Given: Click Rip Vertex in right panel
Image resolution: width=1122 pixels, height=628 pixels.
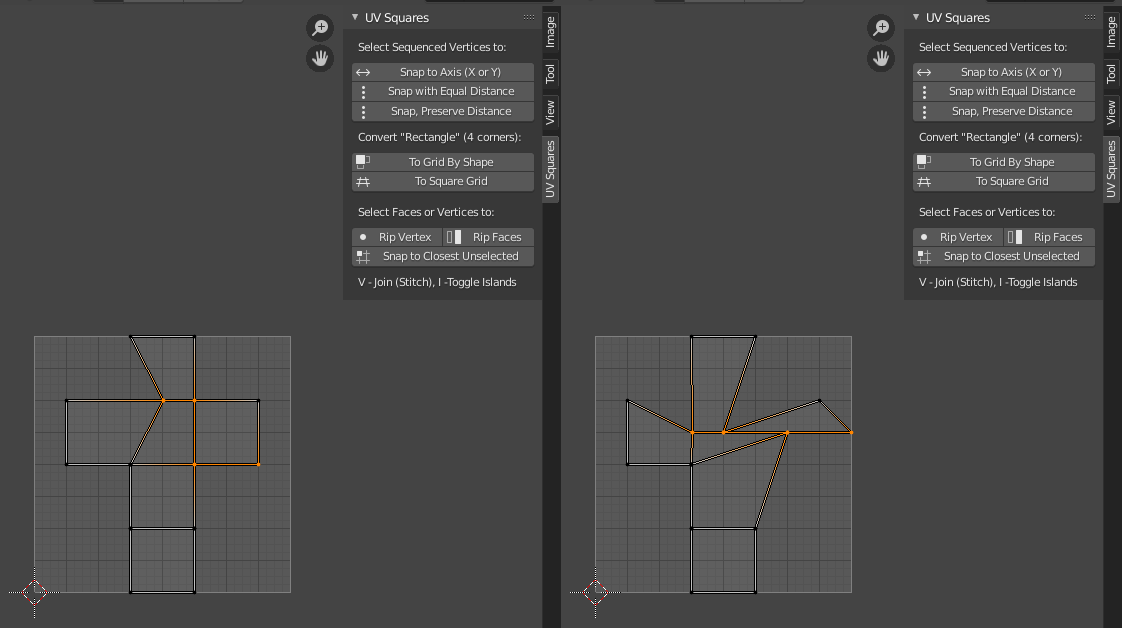Looking at the screenshot, I should 958,237.
